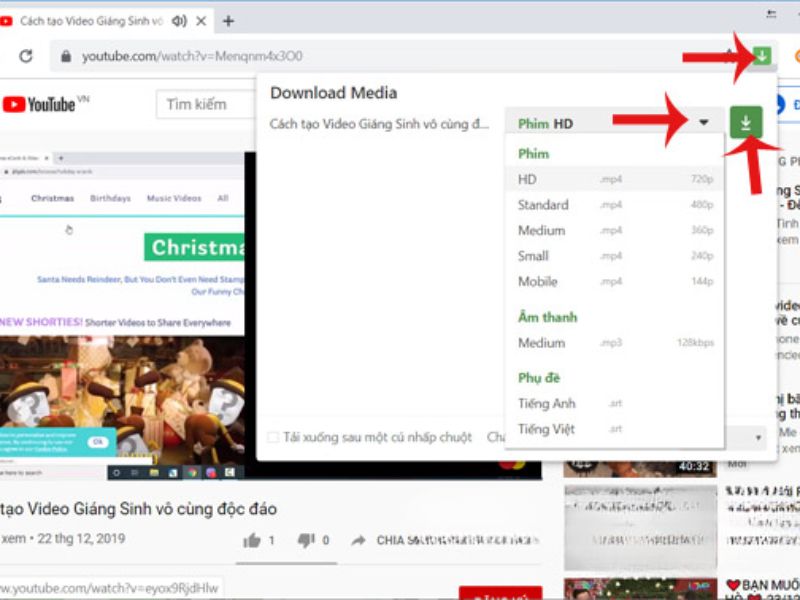Select Medium .mp4 360p option

pyautogui.click(x=614, y=230)
